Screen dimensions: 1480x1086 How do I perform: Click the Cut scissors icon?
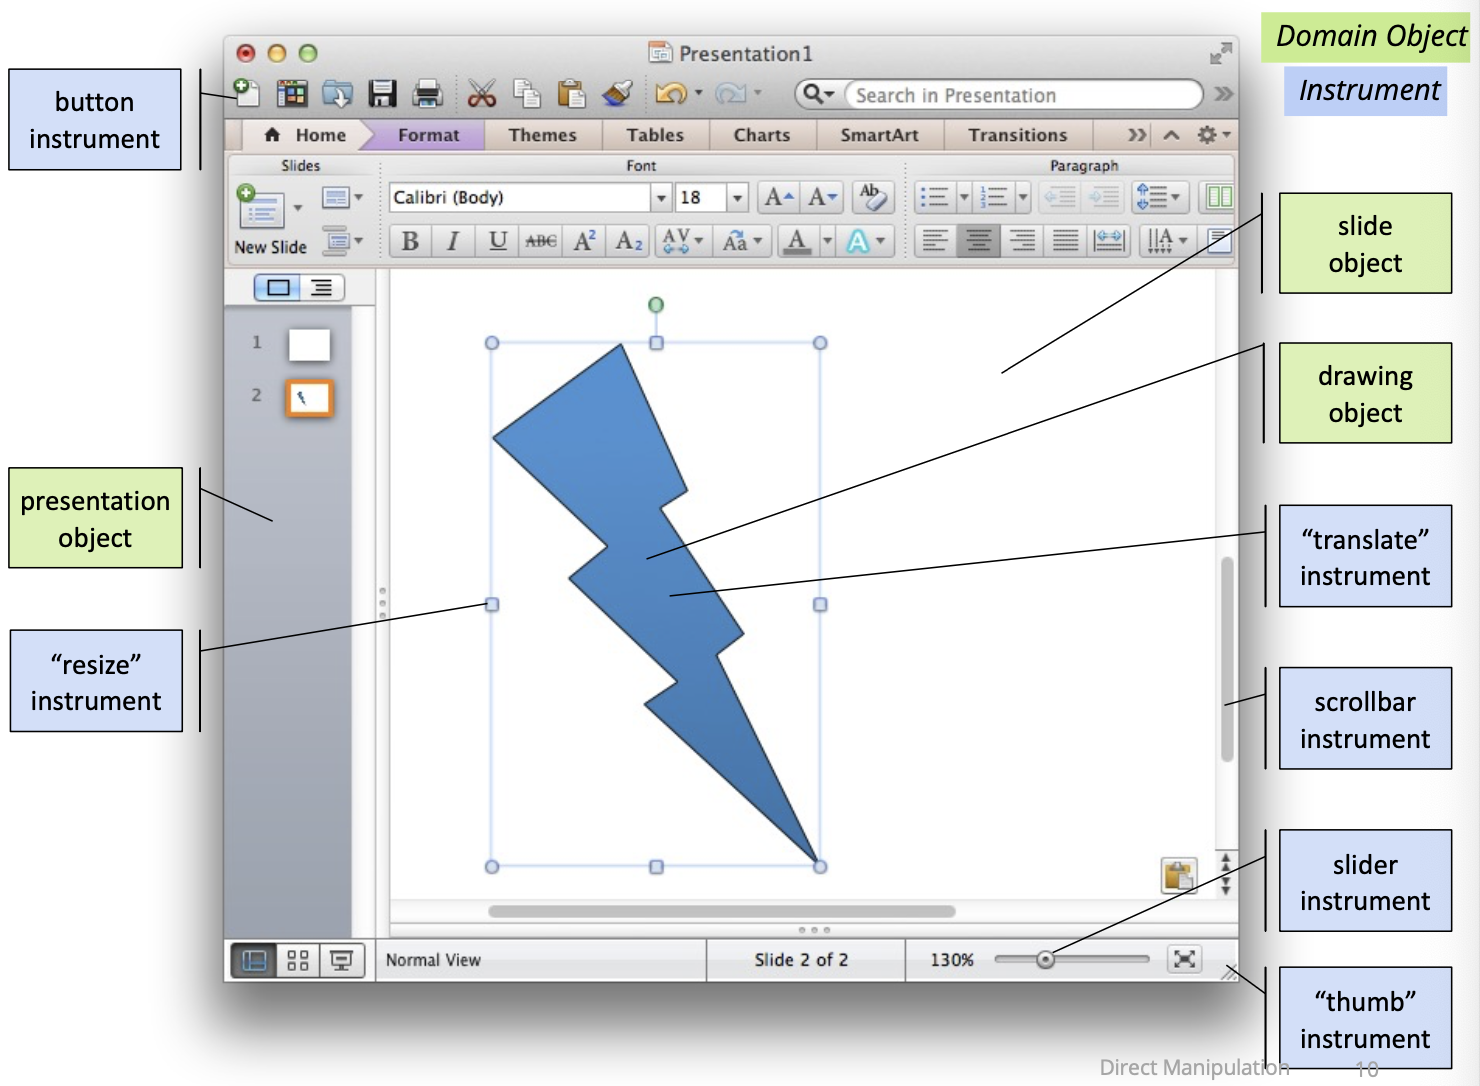click(x=481, y=94)
